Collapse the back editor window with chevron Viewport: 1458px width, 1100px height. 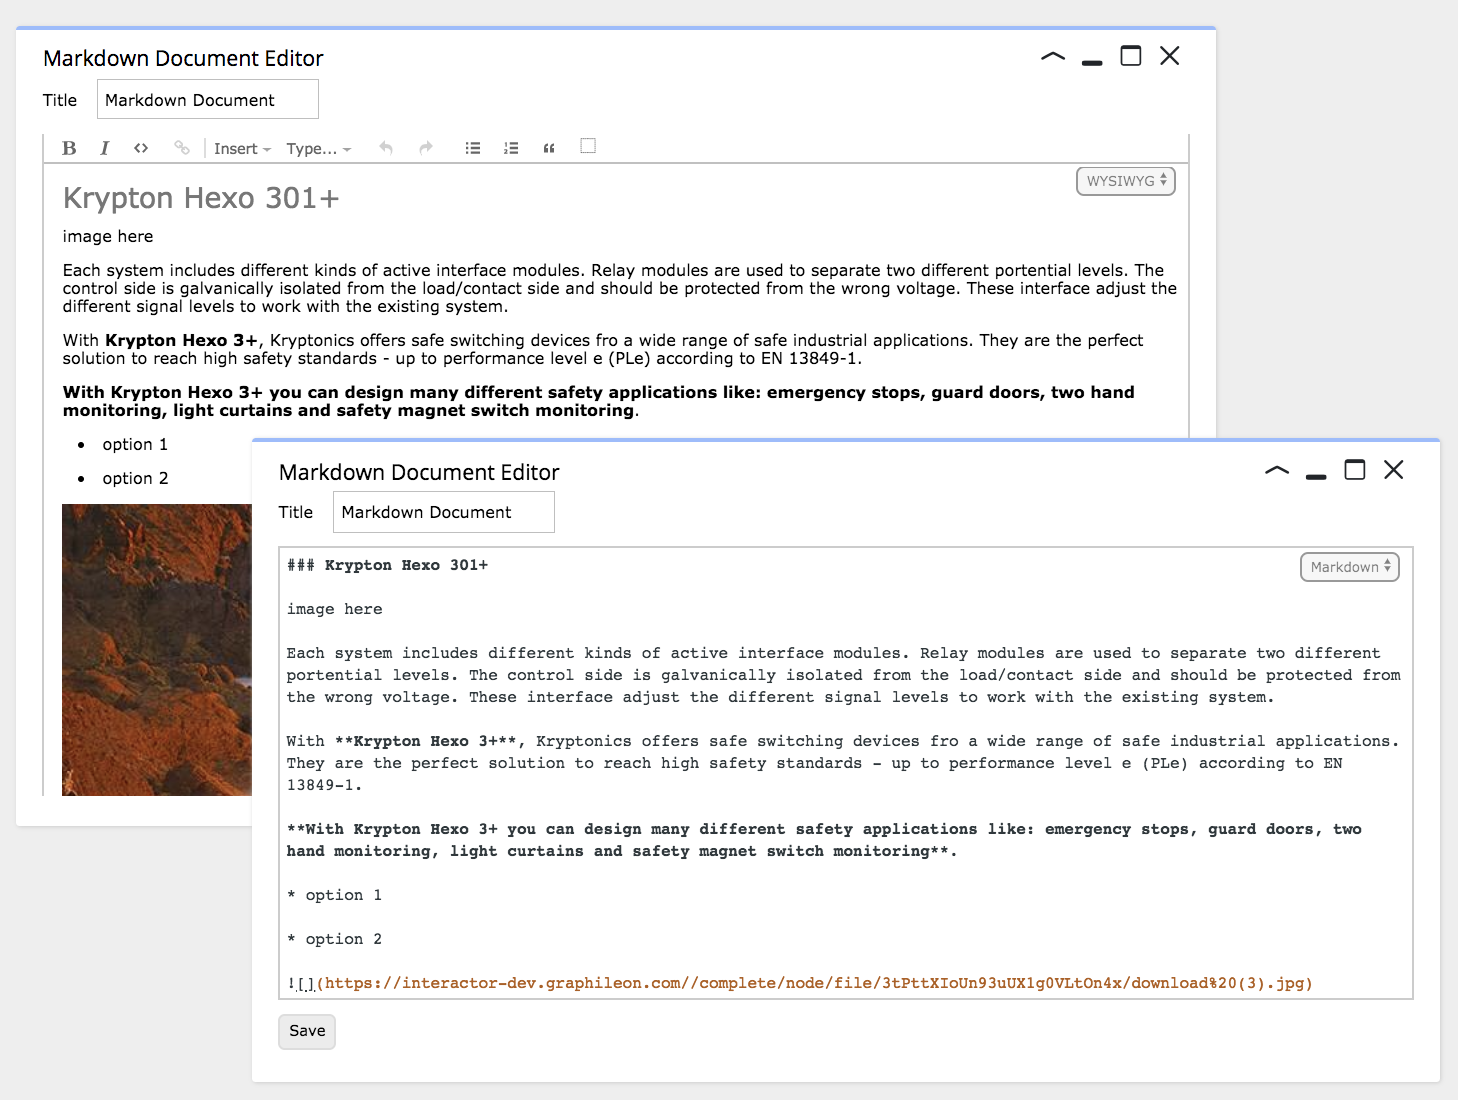(x=1053, y=57)
